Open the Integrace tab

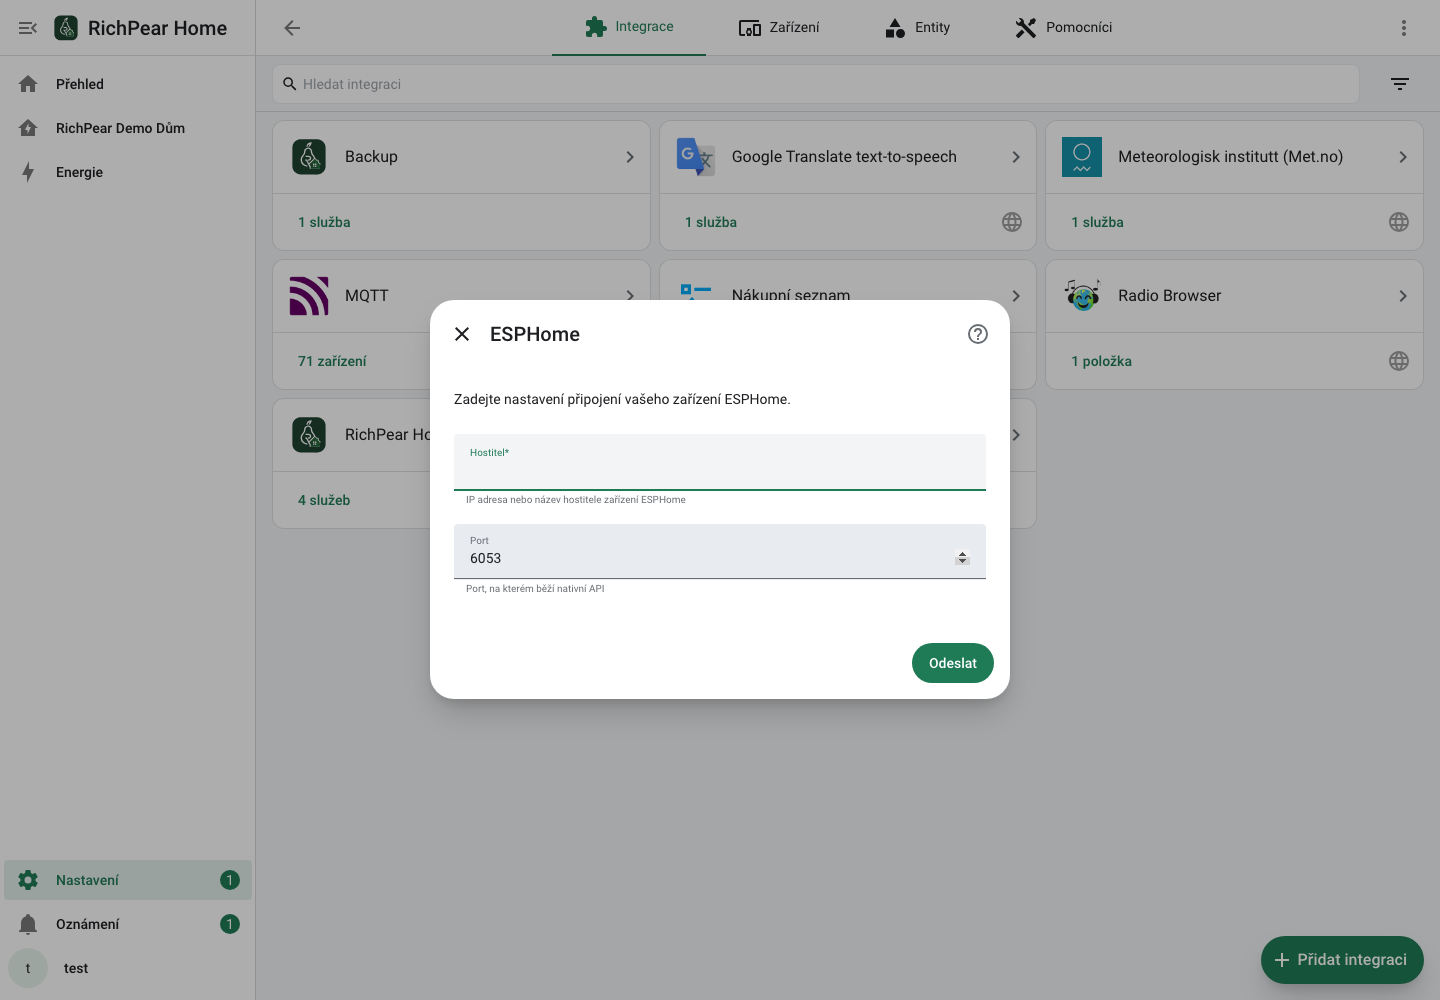coord(629,27)
